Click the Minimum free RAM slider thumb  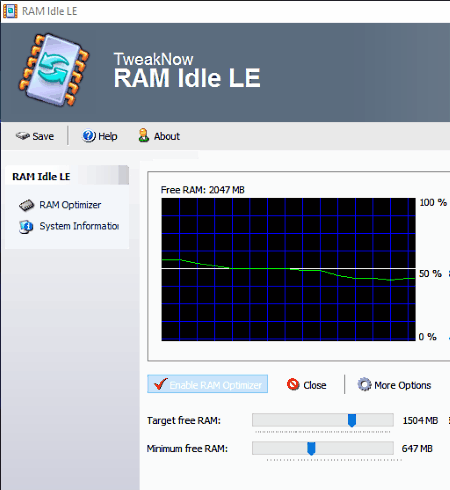pos(311,448)
